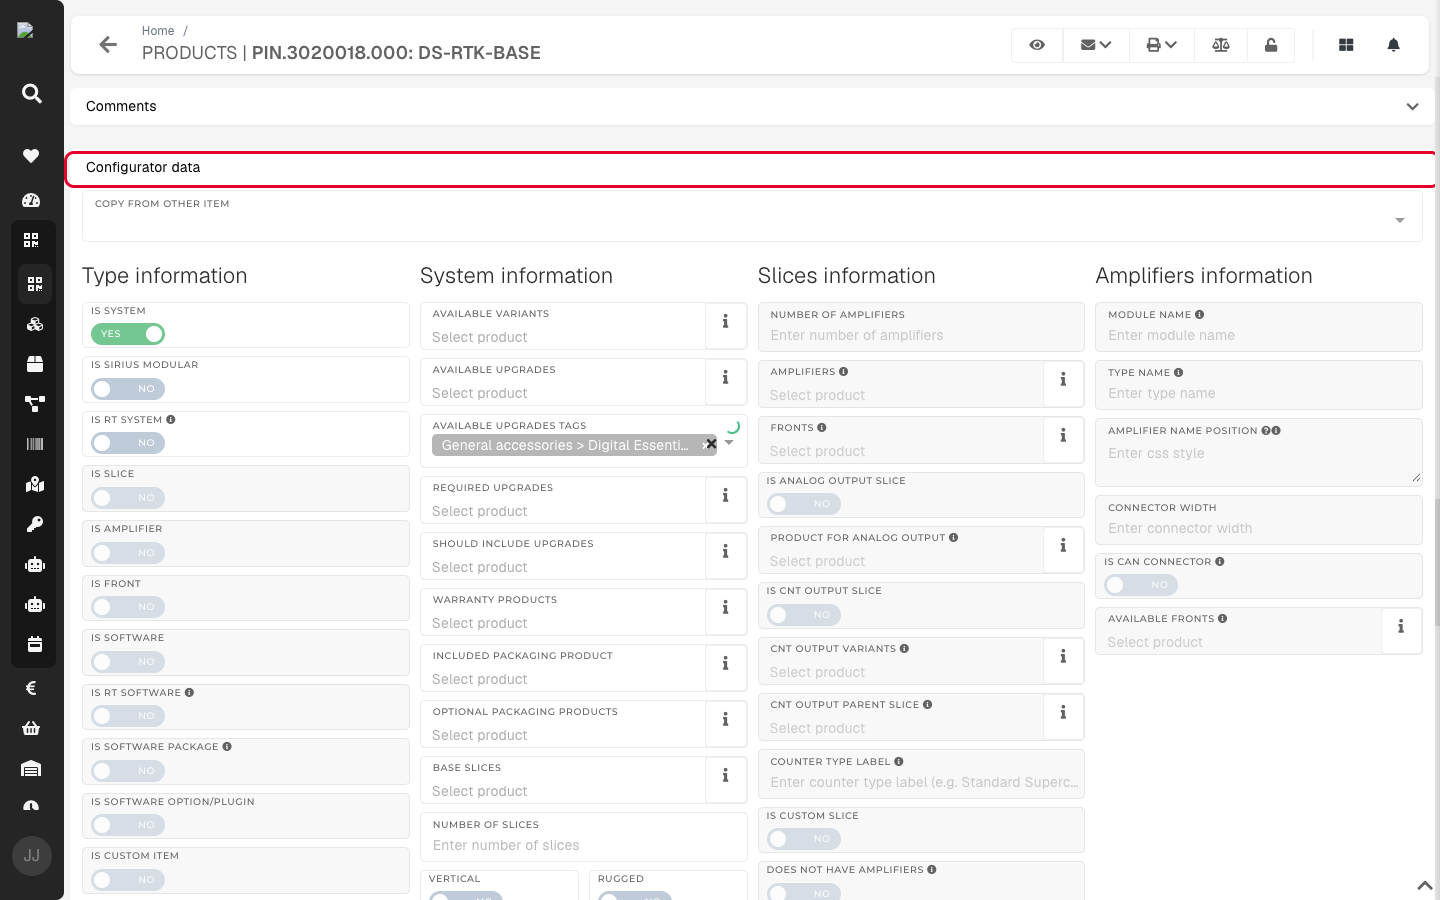Enable the Is Slice toggle
This screenshot has height=900, width=1440.
click(128, 498)
